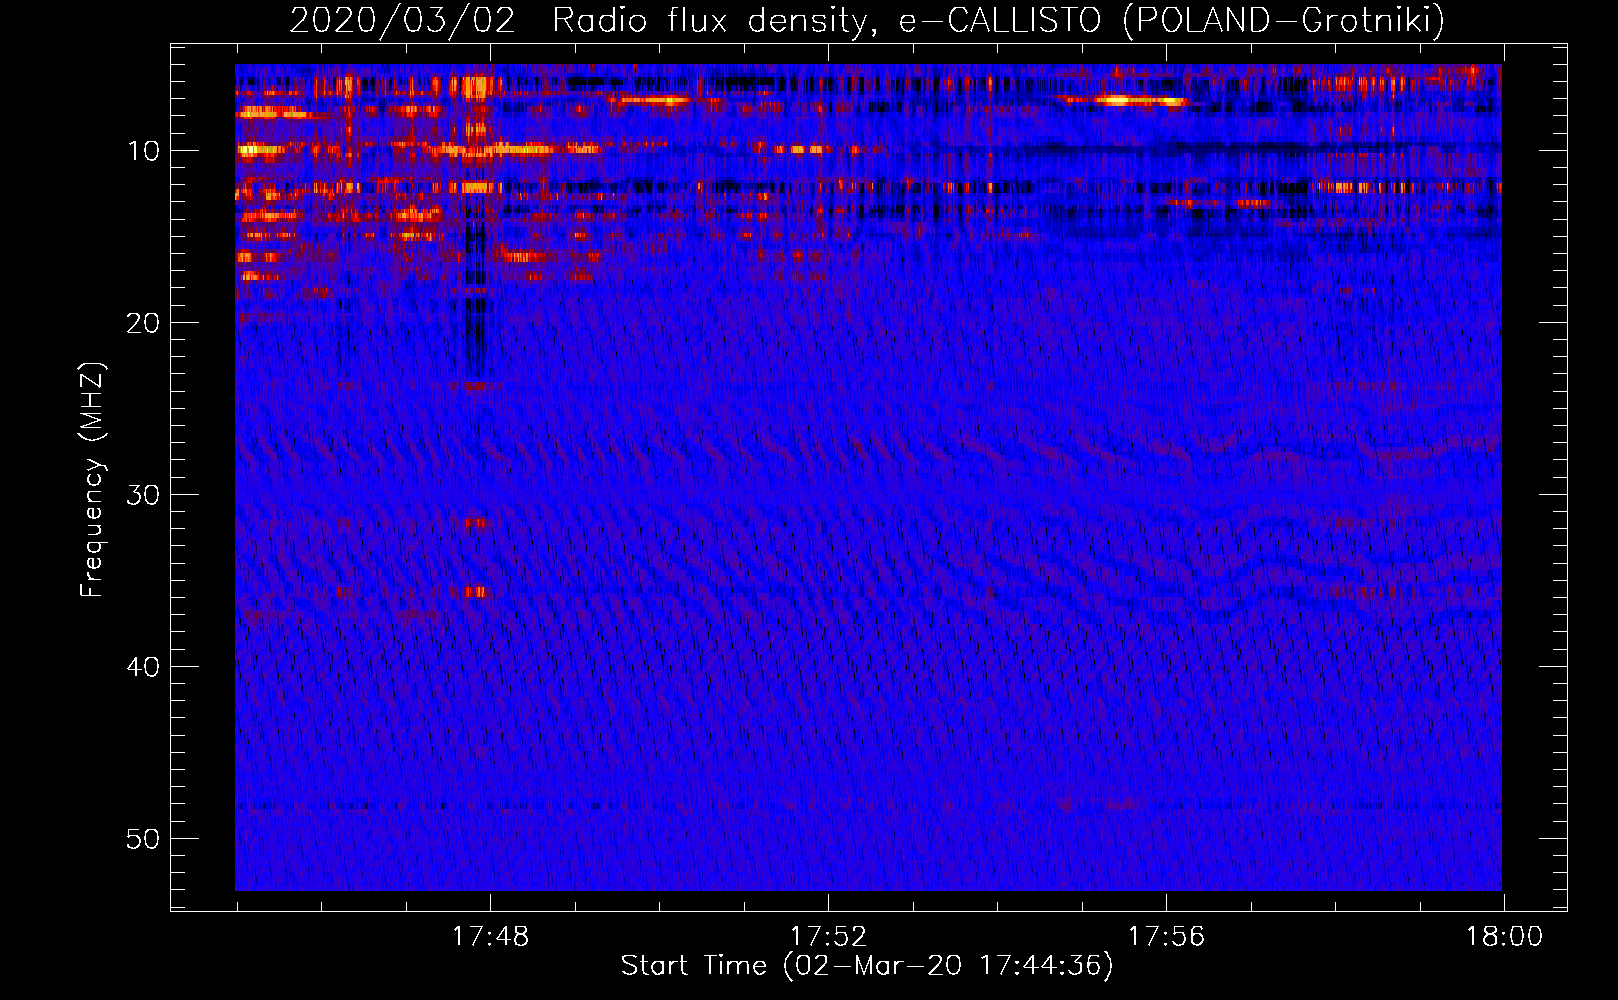Click the spectrogram heatmap plot area

[868, 477]
